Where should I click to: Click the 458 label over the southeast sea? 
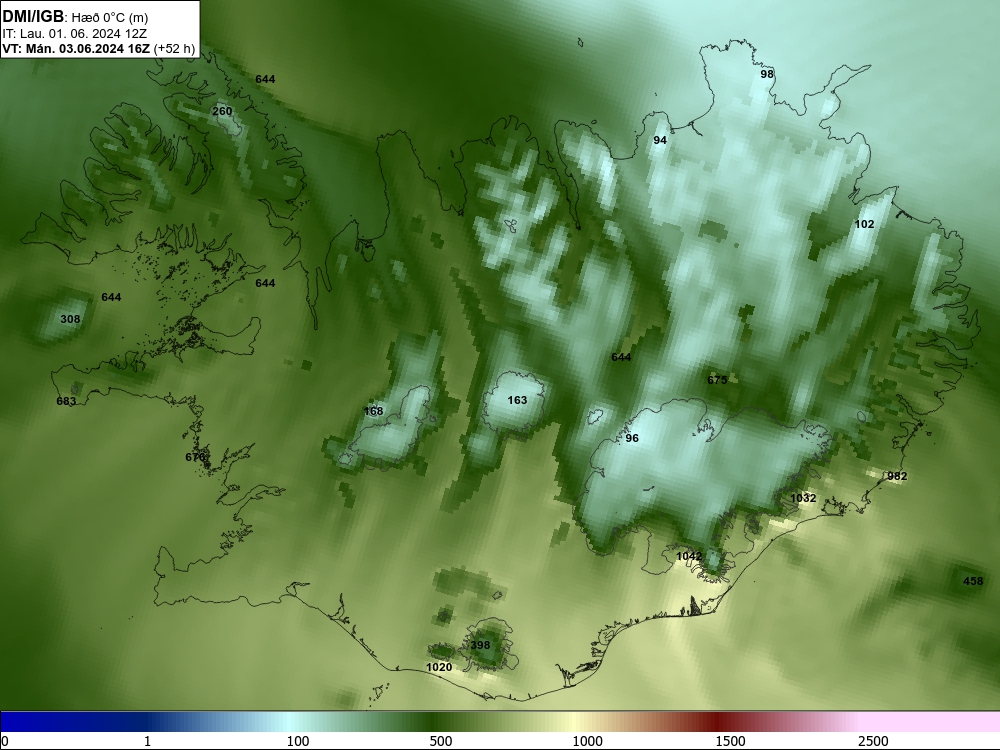[973, 581]
